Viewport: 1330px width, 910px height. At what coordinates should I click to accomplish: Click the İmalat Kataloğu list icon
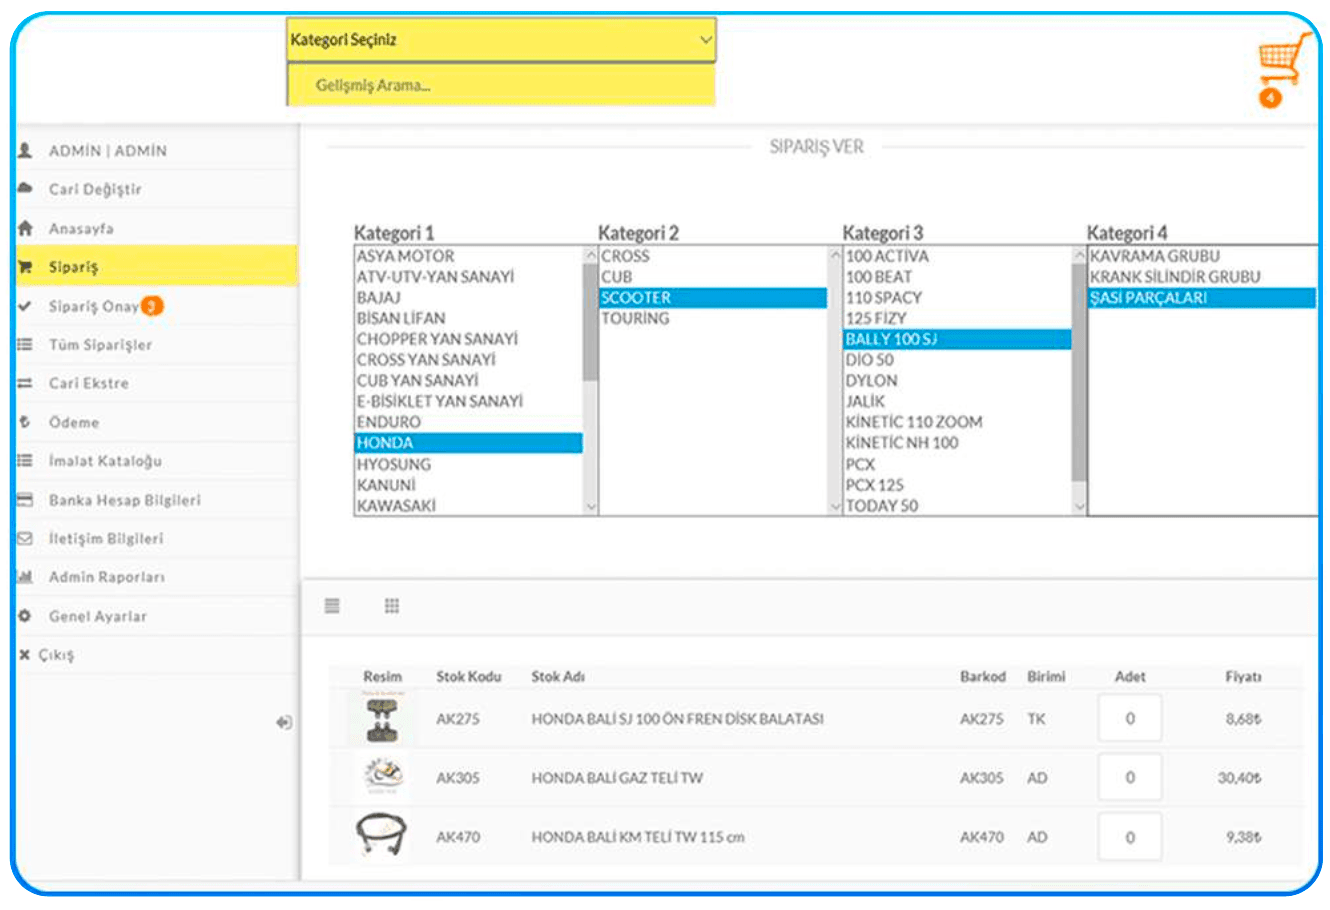click(26, 461)
